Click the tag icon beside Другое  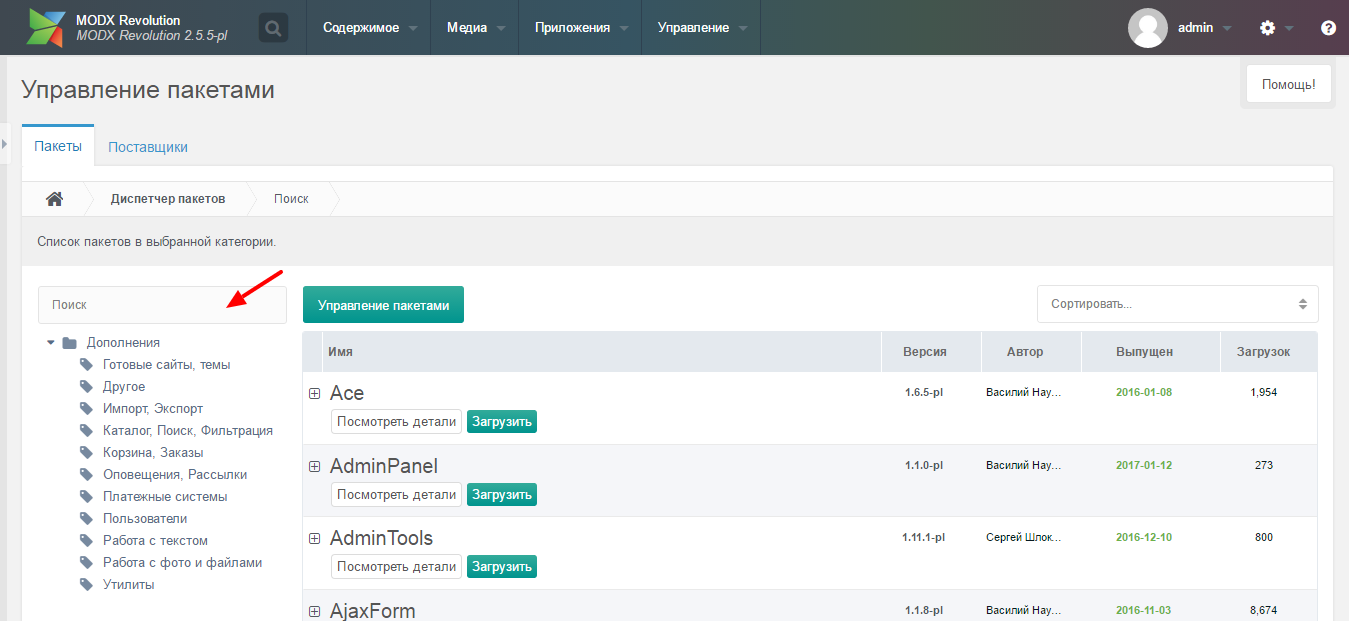(86, 387)
